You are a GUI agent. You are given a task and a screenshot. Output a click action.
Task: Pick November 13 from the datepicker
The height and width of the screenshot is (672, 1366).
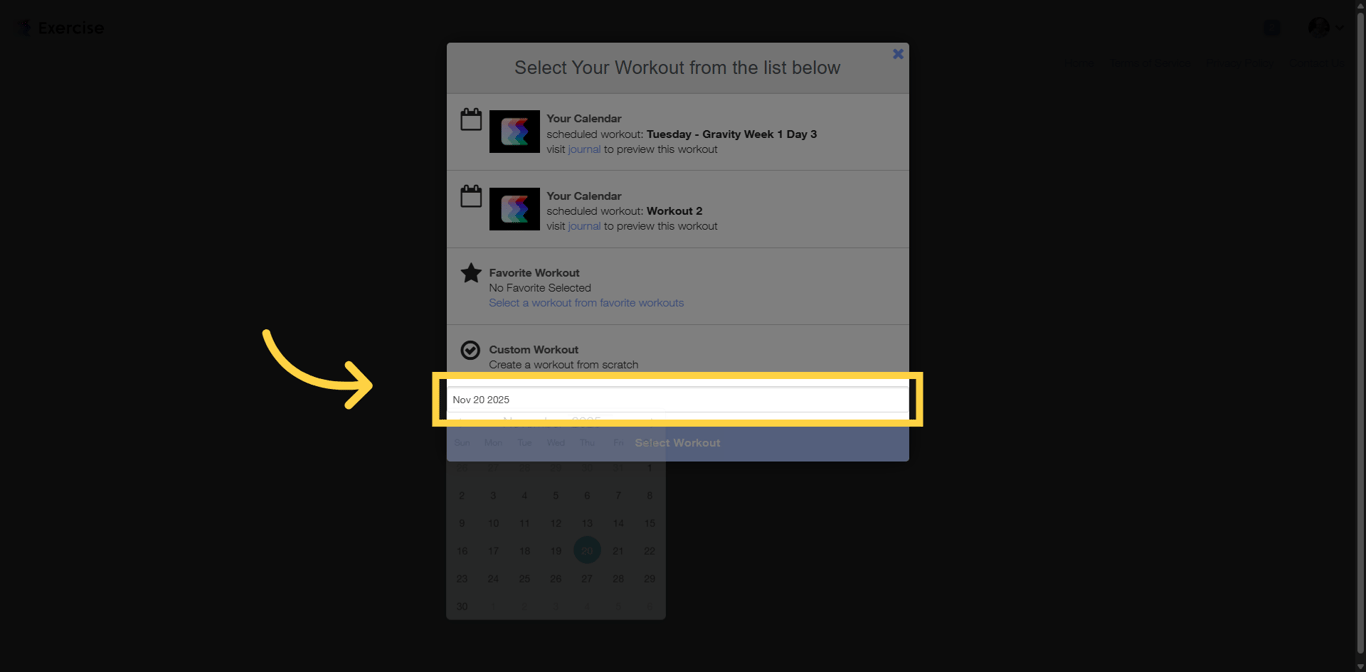click(x=587, y=522)
